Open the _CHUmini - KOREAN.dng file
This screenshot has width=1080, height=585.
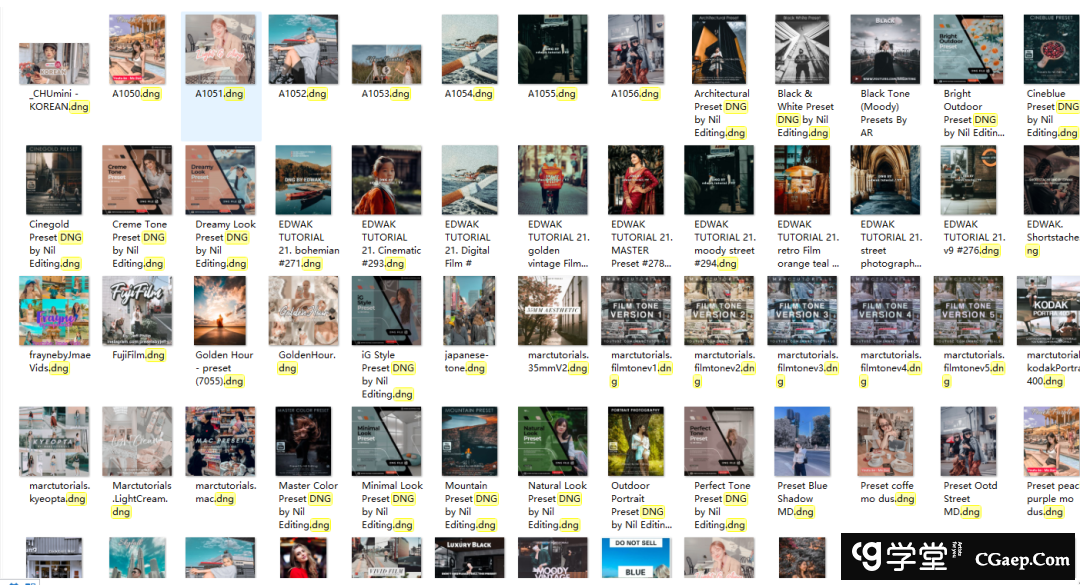pyautogui.click(x=54, y=64)
